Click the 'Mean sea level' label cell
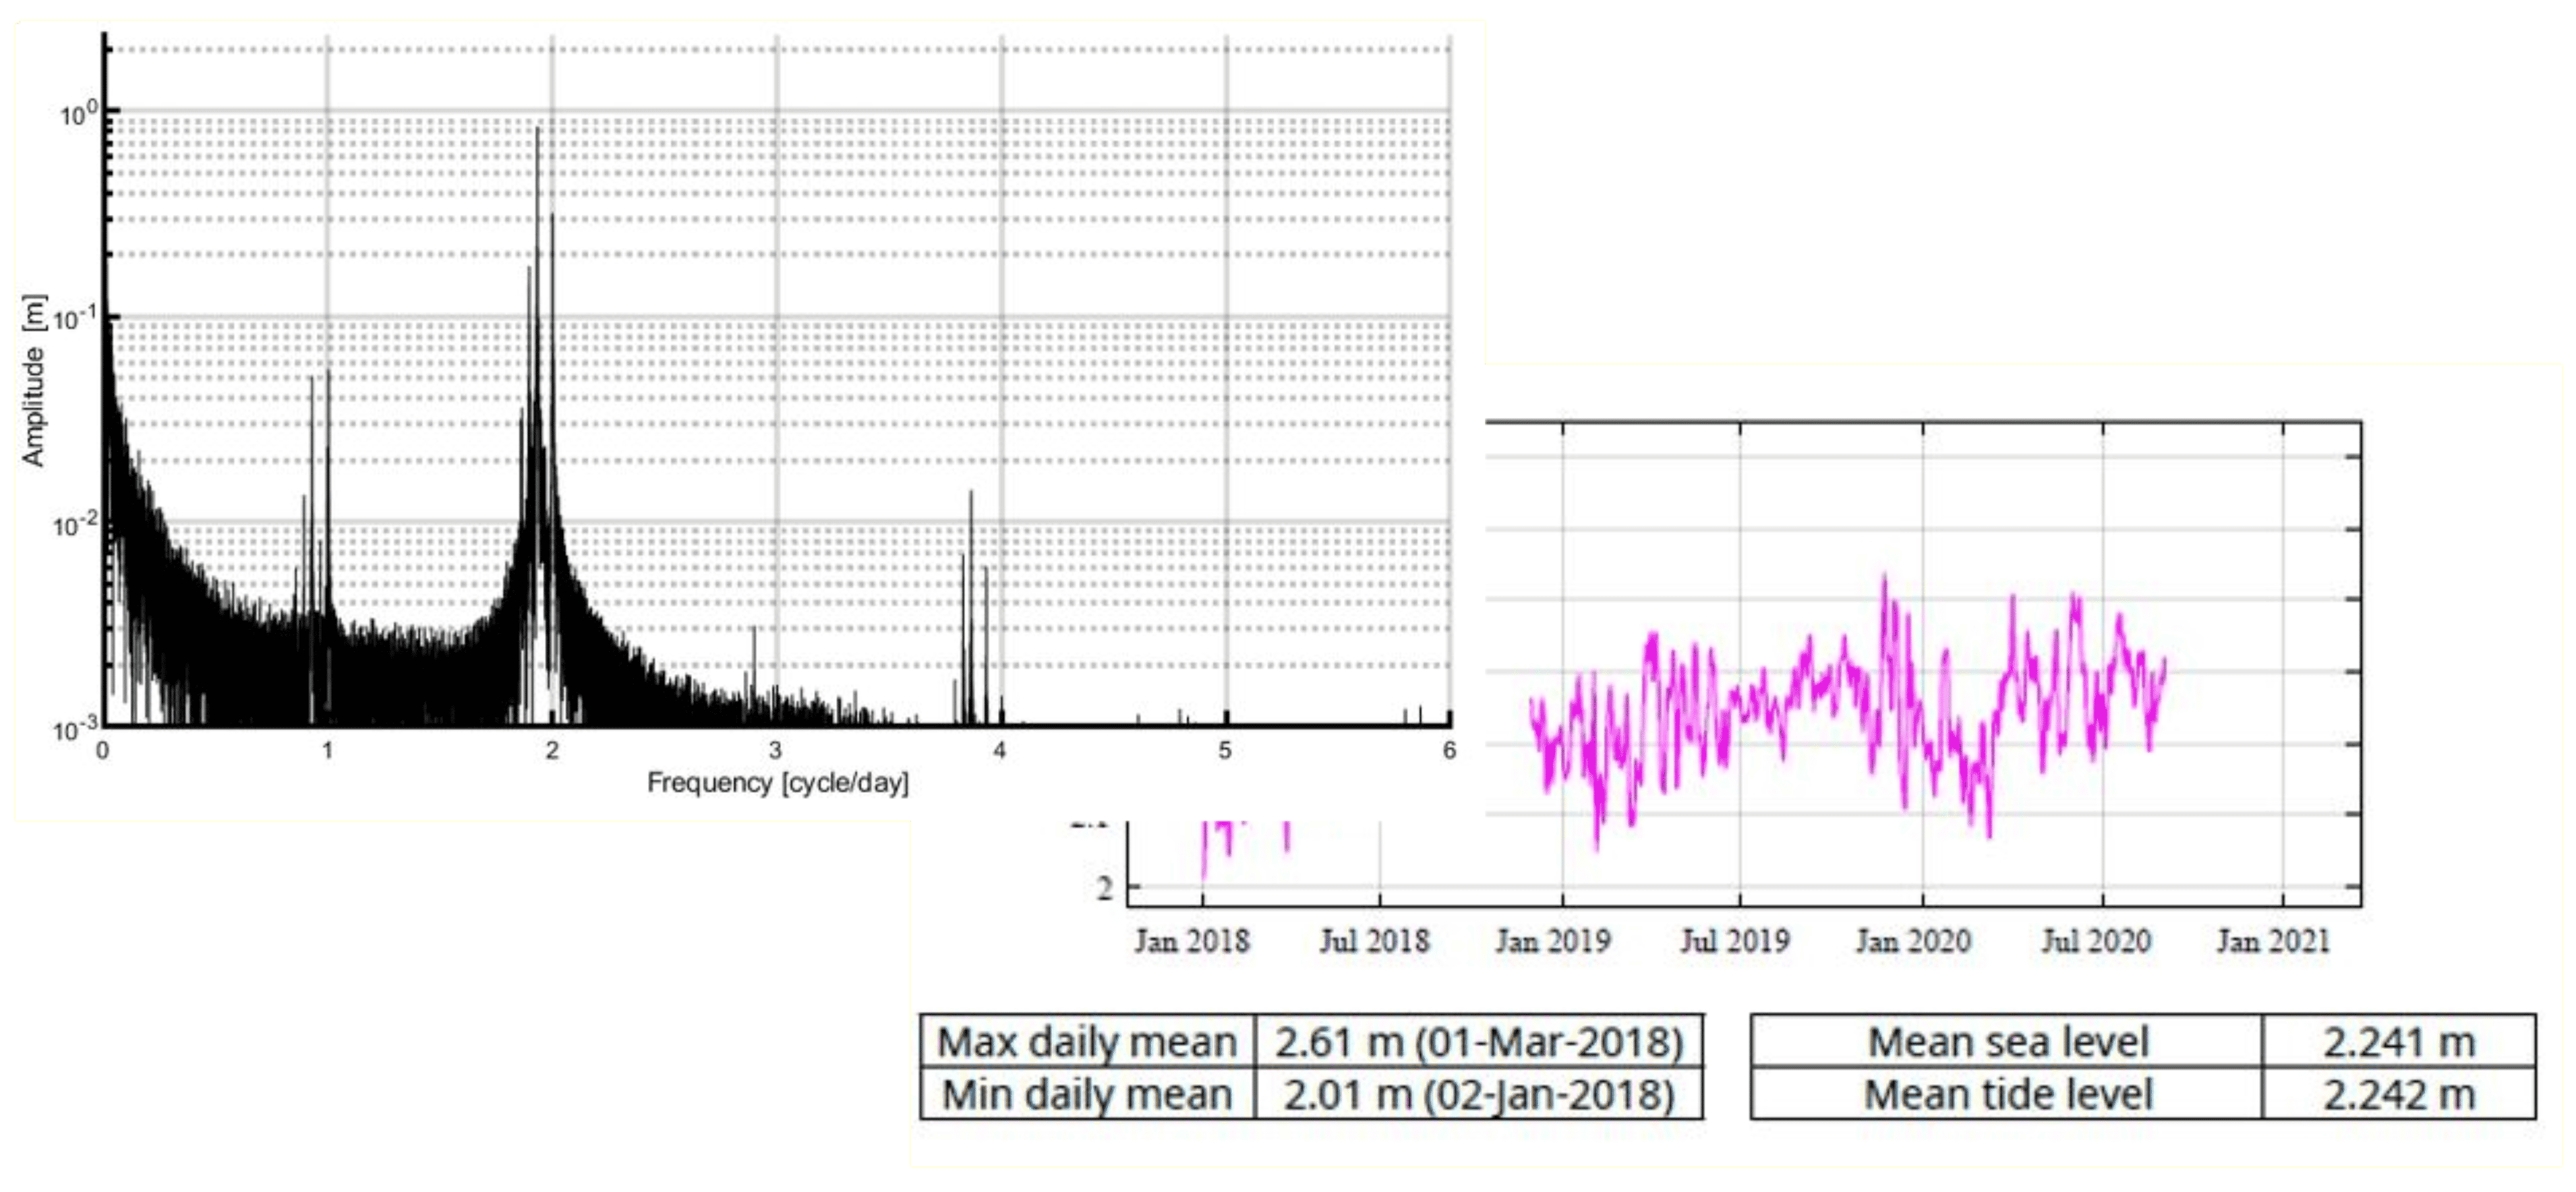The height and width of the screenshot is (1192, 2576). coord(2007,1042)
